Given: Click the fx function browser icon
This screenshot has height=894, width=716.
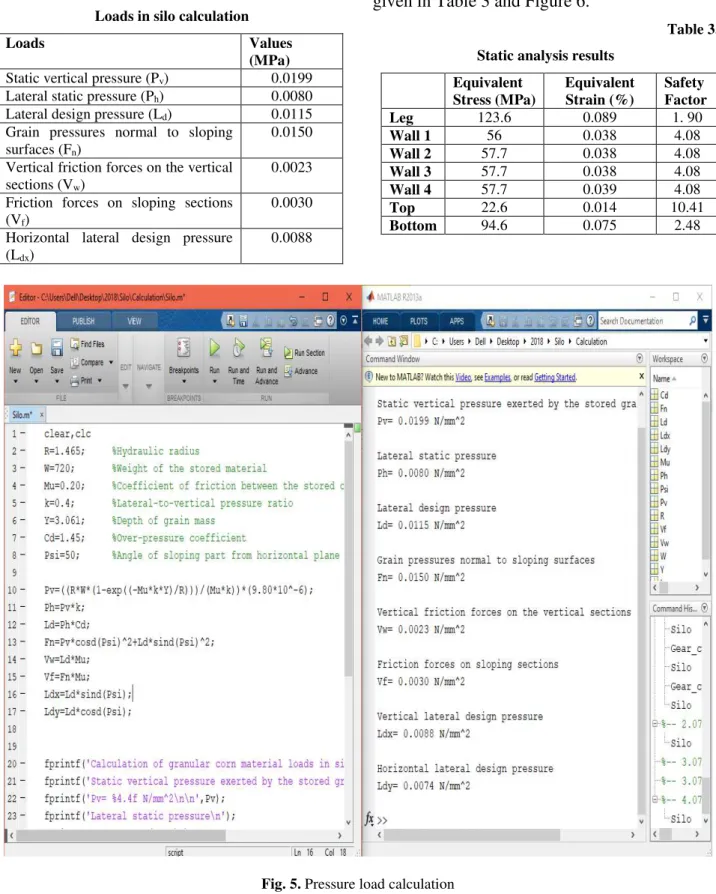Looking at the screenshot, I should coord(369,819).
